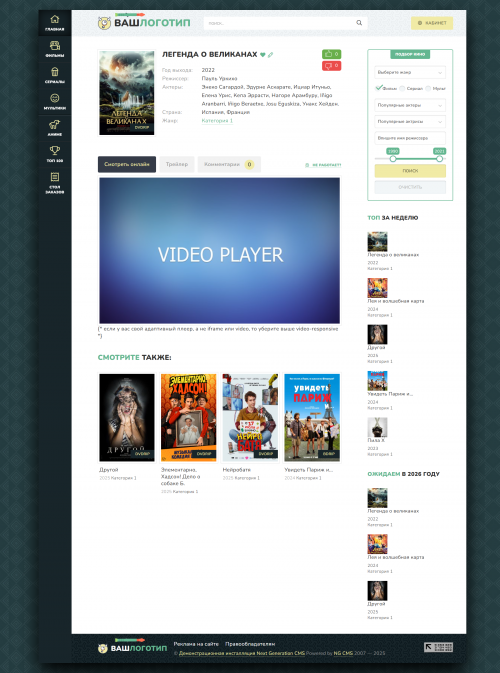Click the 1990 year slider handle

click(x=393, y=159)
